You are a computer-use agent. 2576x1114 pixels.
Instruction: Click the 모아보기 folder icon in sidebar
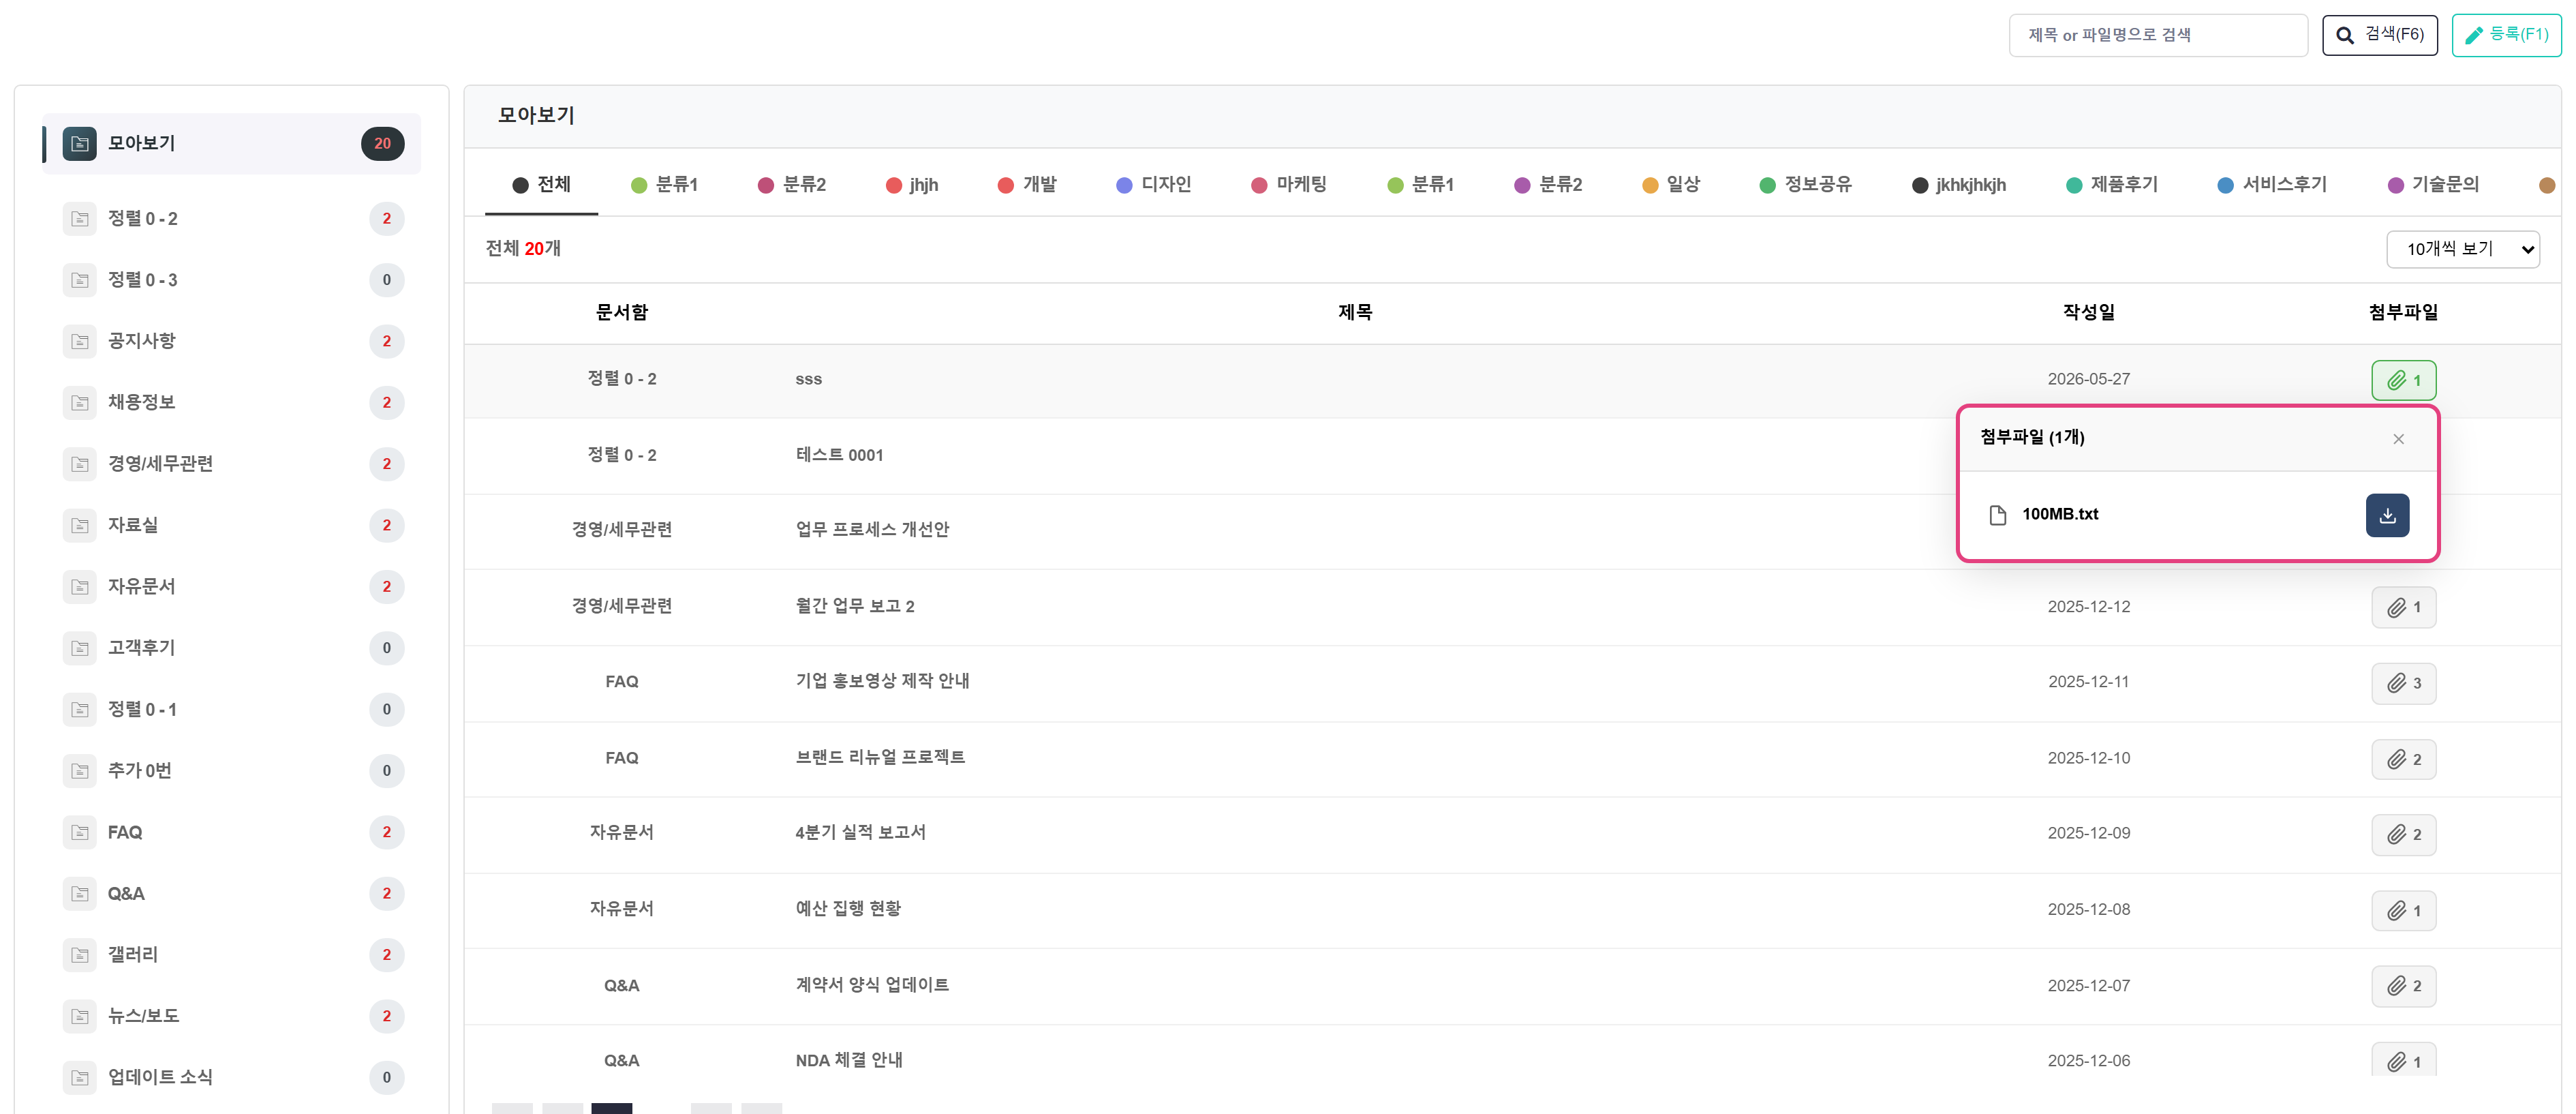[80, 144]
